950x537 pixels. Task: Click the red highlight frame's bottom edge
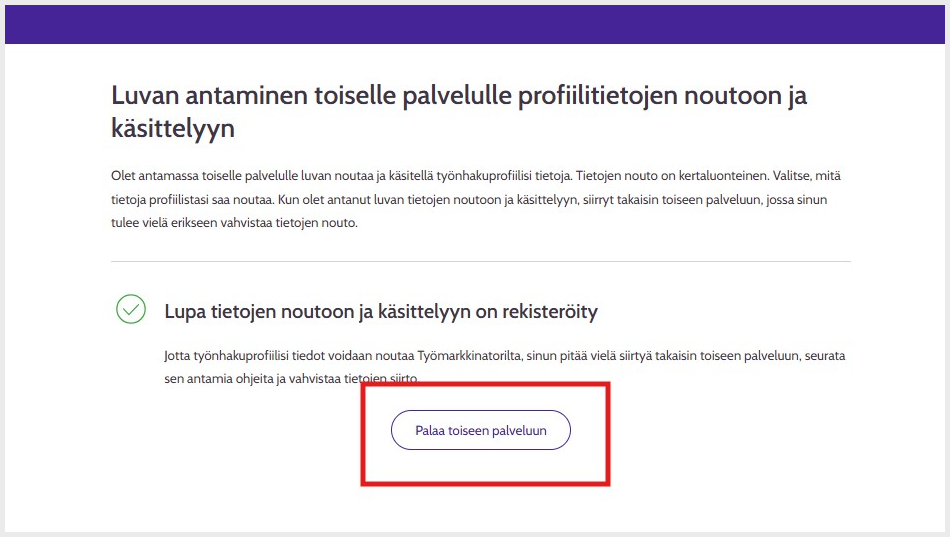pos(485,483)
